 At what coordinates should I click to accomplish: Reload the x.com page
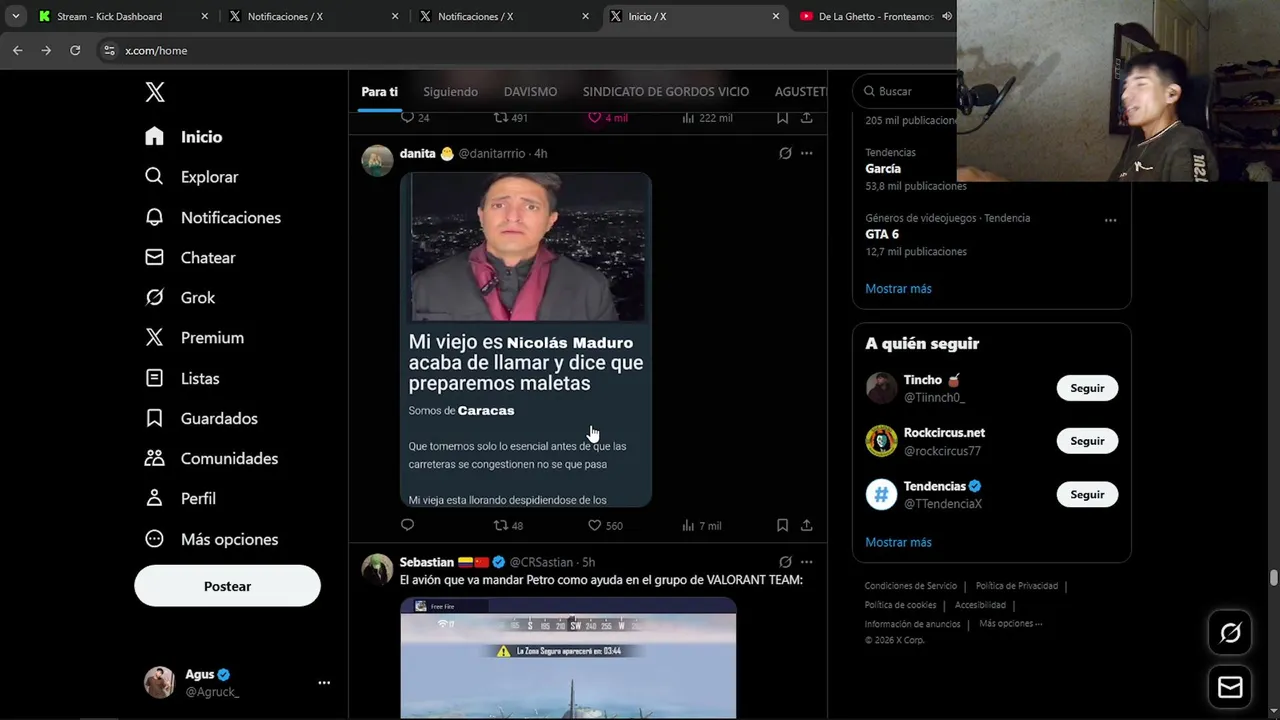pos(75,50)
